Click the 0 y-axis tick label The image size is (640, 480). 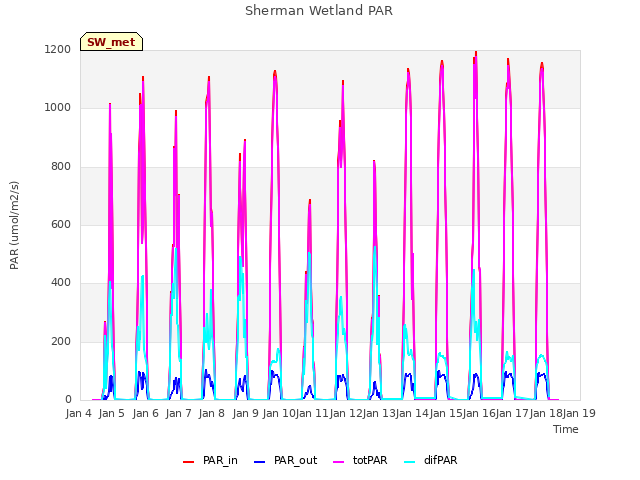[68, 400]
